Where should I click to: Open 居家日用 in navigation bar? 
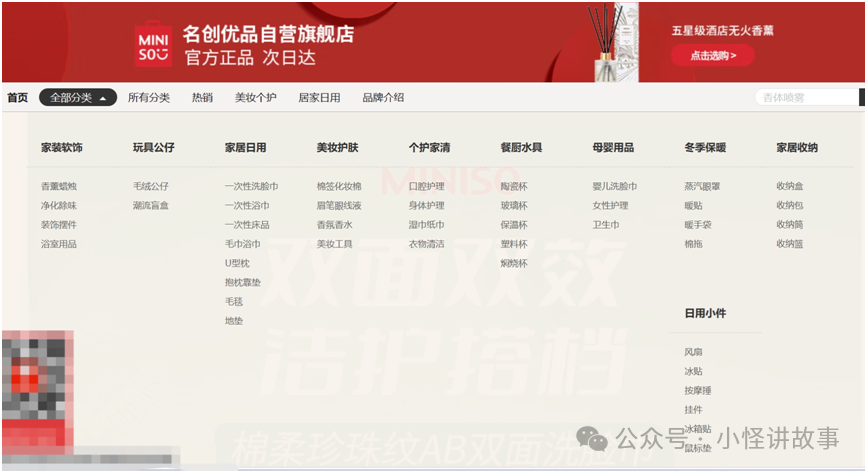click(319, 97)
